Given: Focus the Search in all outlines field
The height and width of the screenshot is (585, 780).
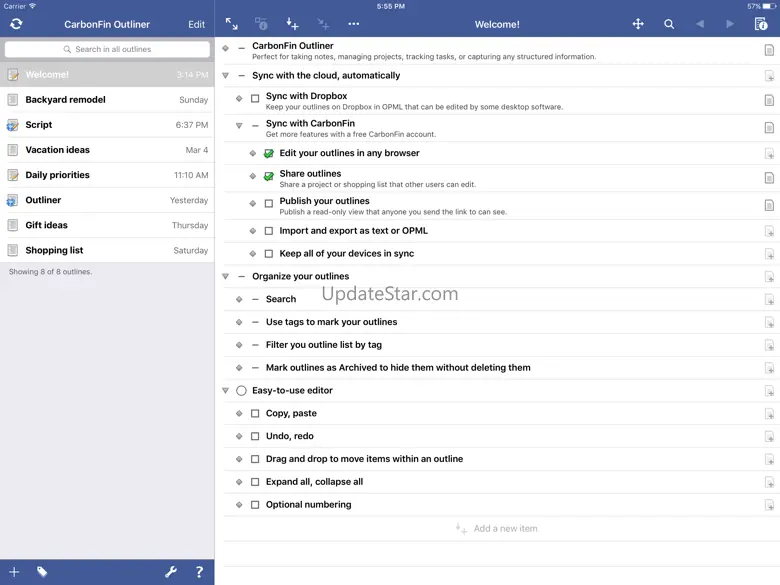Looking at the screenshot, I should (107, 49).
